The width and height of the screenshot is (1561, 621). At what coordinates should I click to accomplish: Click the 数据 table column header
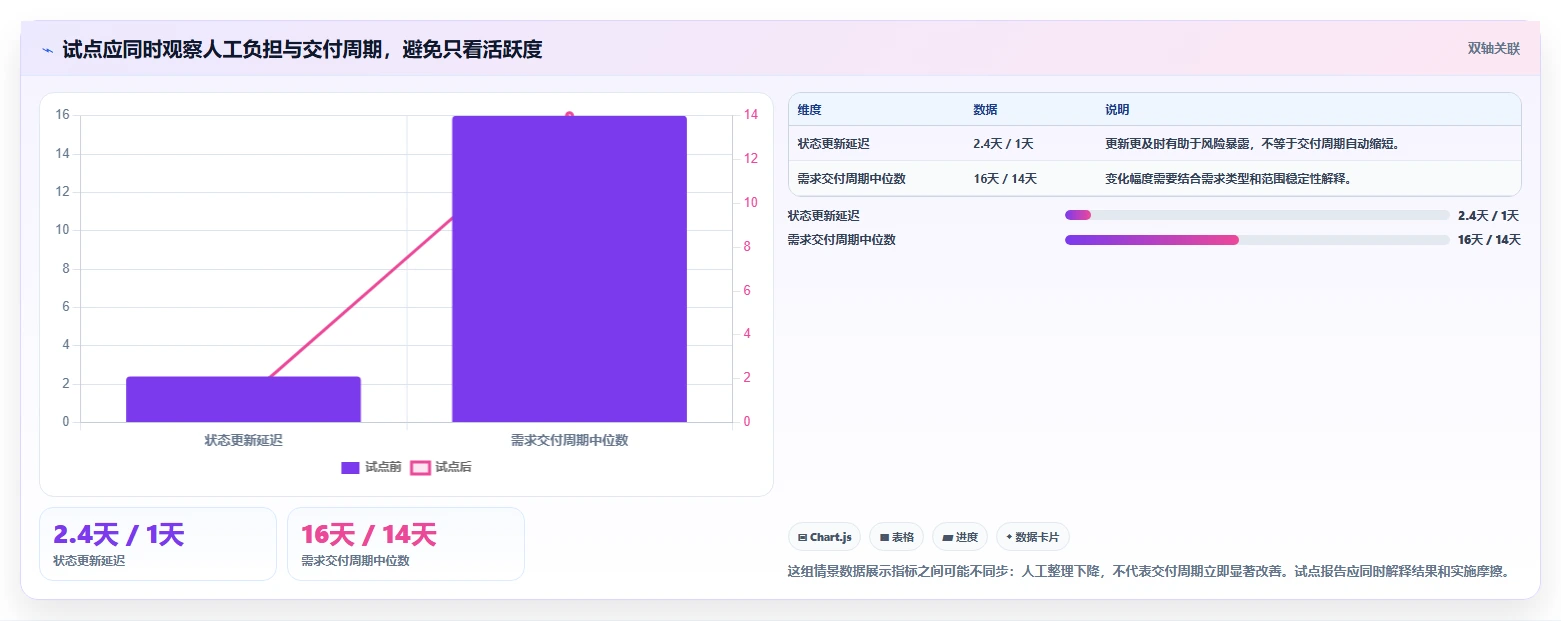coord(985,110)
